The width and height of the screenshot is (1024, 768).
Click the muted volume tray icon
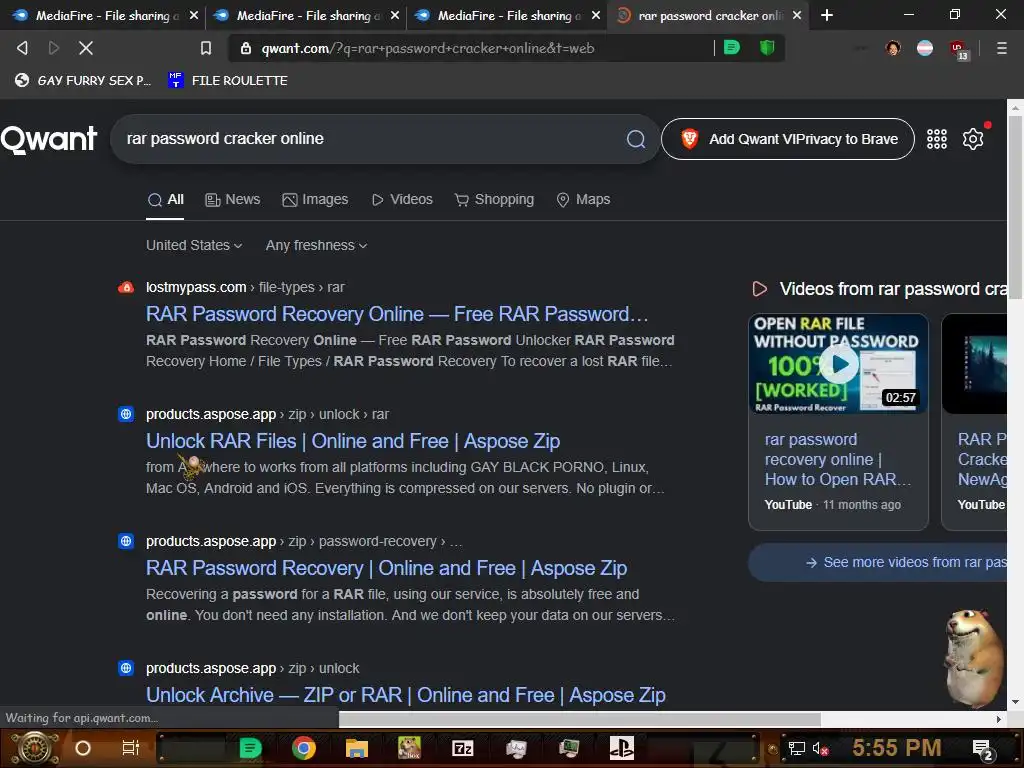820,748
